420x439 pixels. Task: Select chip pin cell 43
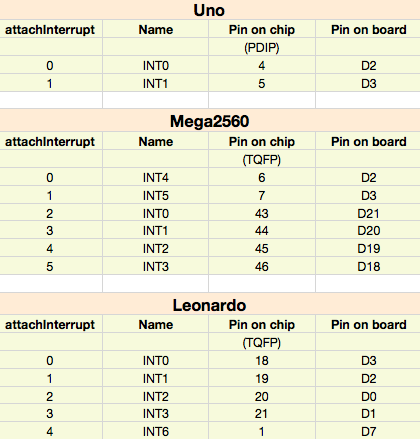point(262,214)
